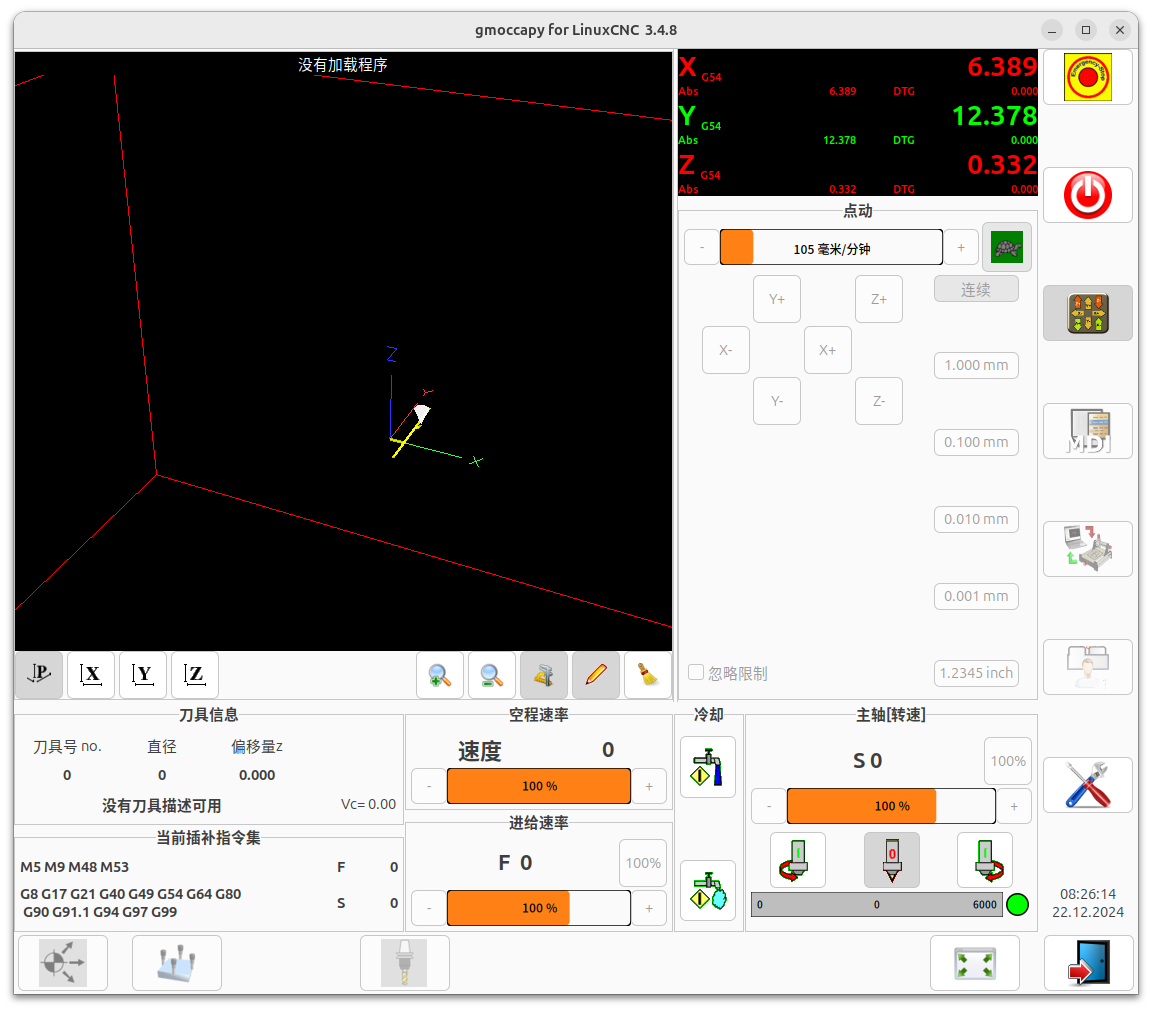Toggle mist coolant button
The width and height of the screenshot is (1152, 1011).
coord(707,891)
